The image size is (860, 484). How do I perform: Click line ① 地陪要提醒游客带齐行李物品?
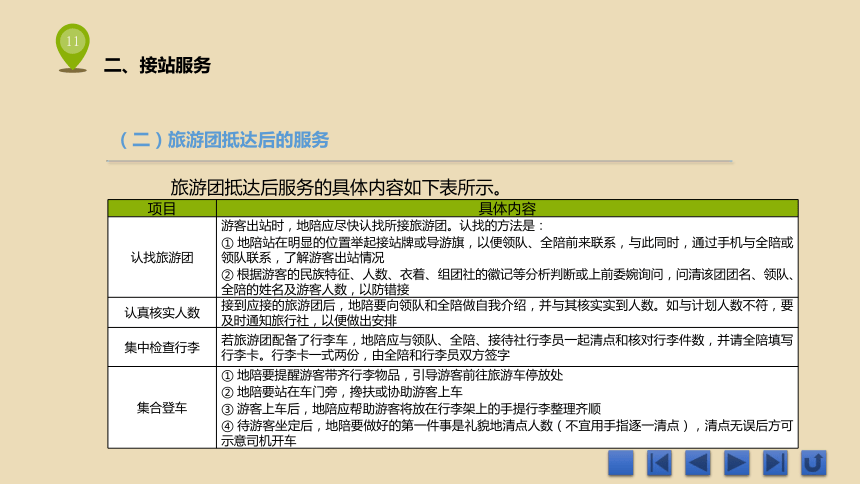click(392, 375)
